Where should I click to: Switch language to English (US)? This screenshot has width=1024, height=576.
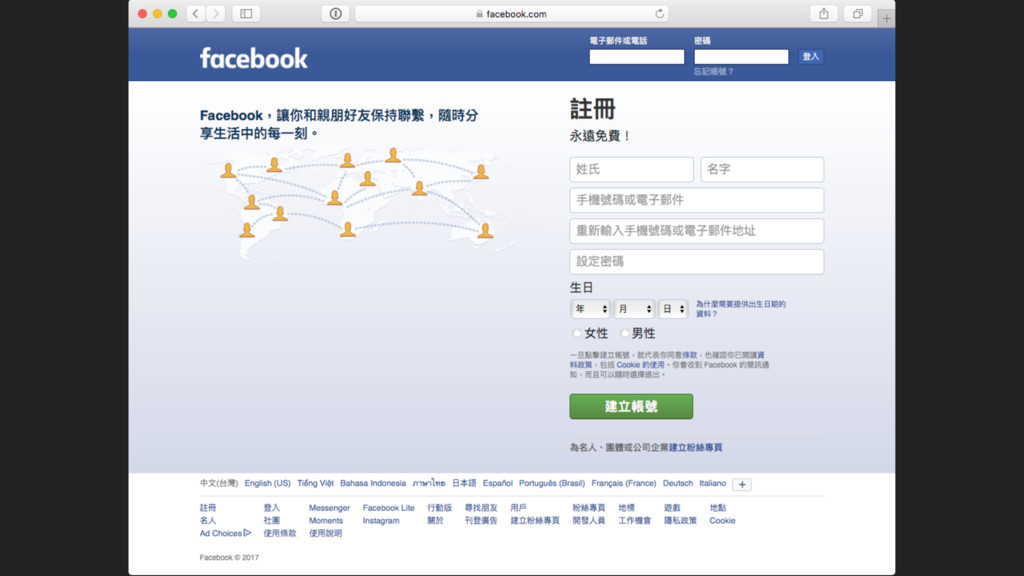(x=267, y=483)
